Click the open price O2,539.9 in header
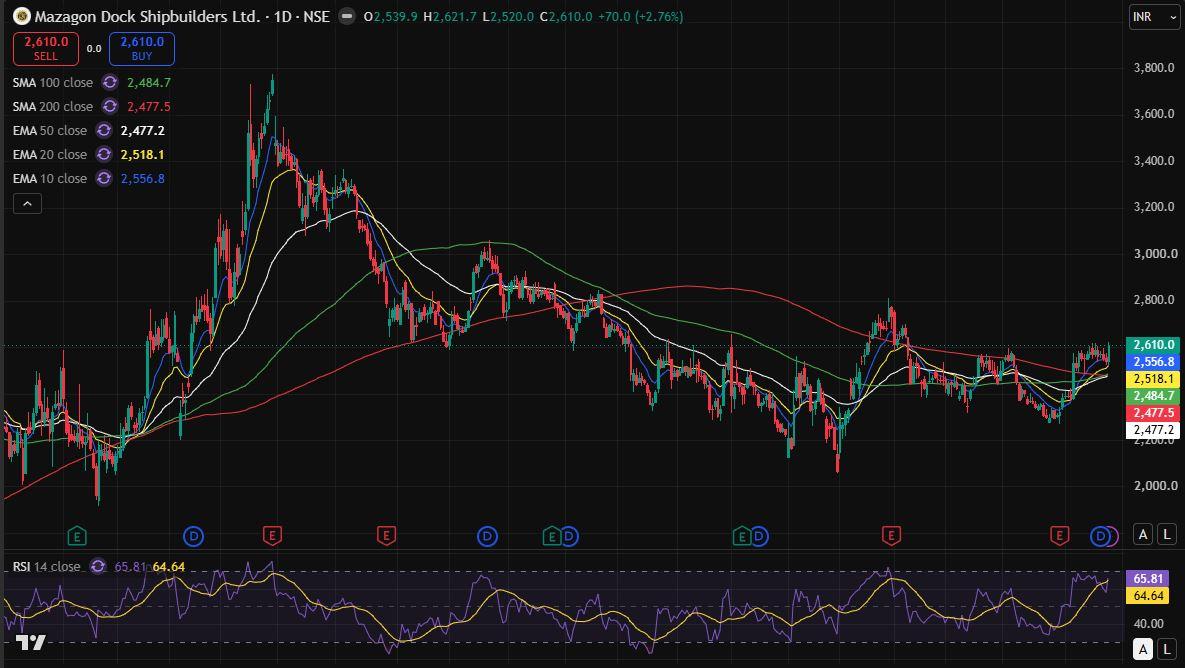This screenshot has height=668, width=1185. (391, 16)
